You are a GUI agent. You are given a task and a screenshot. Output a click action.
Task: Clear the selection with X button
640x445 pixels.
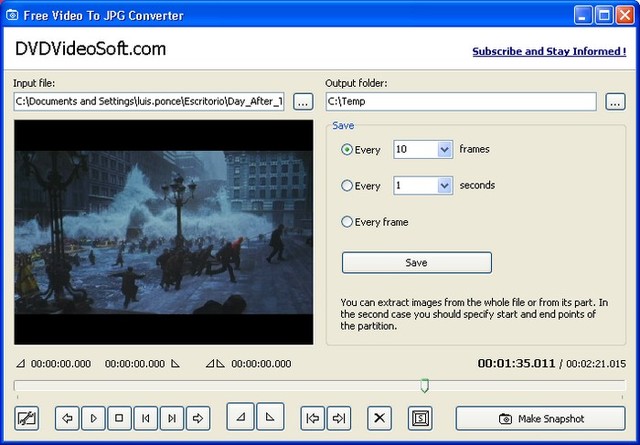(x=380, y=418)
